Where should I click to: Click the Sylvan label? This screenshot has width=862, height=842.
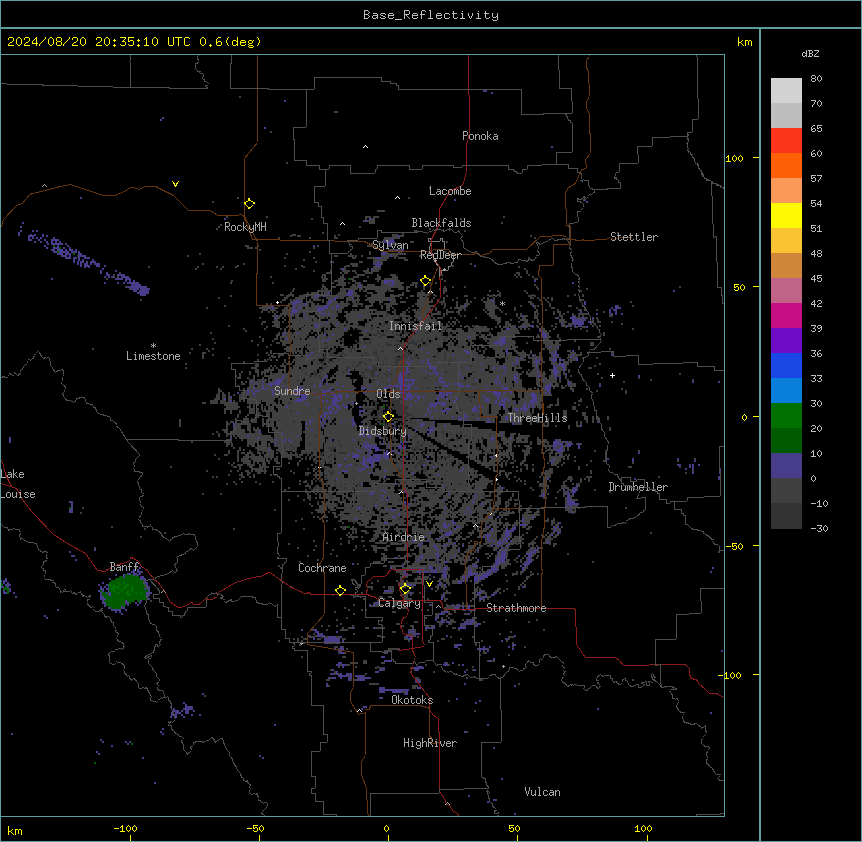[x=390, y=245]
